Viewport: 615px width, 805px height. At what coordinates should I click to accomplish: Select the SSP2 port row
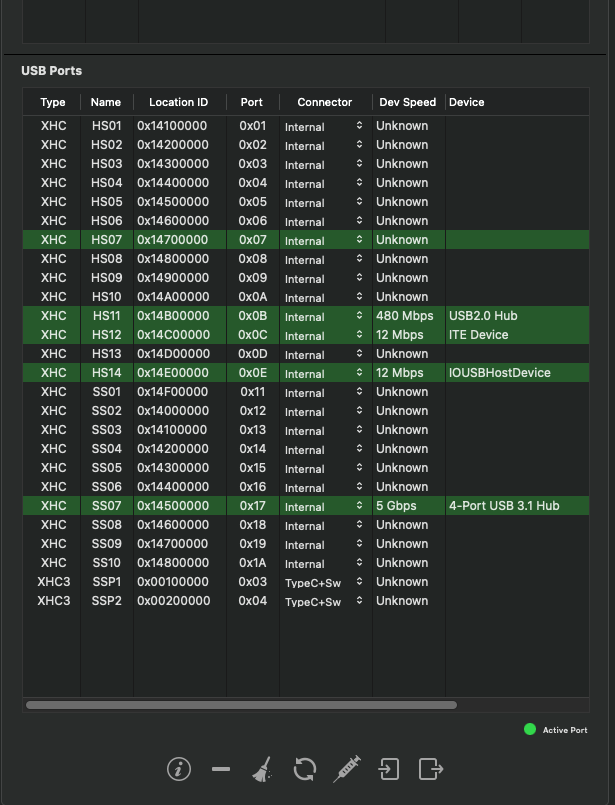[200, 601]
